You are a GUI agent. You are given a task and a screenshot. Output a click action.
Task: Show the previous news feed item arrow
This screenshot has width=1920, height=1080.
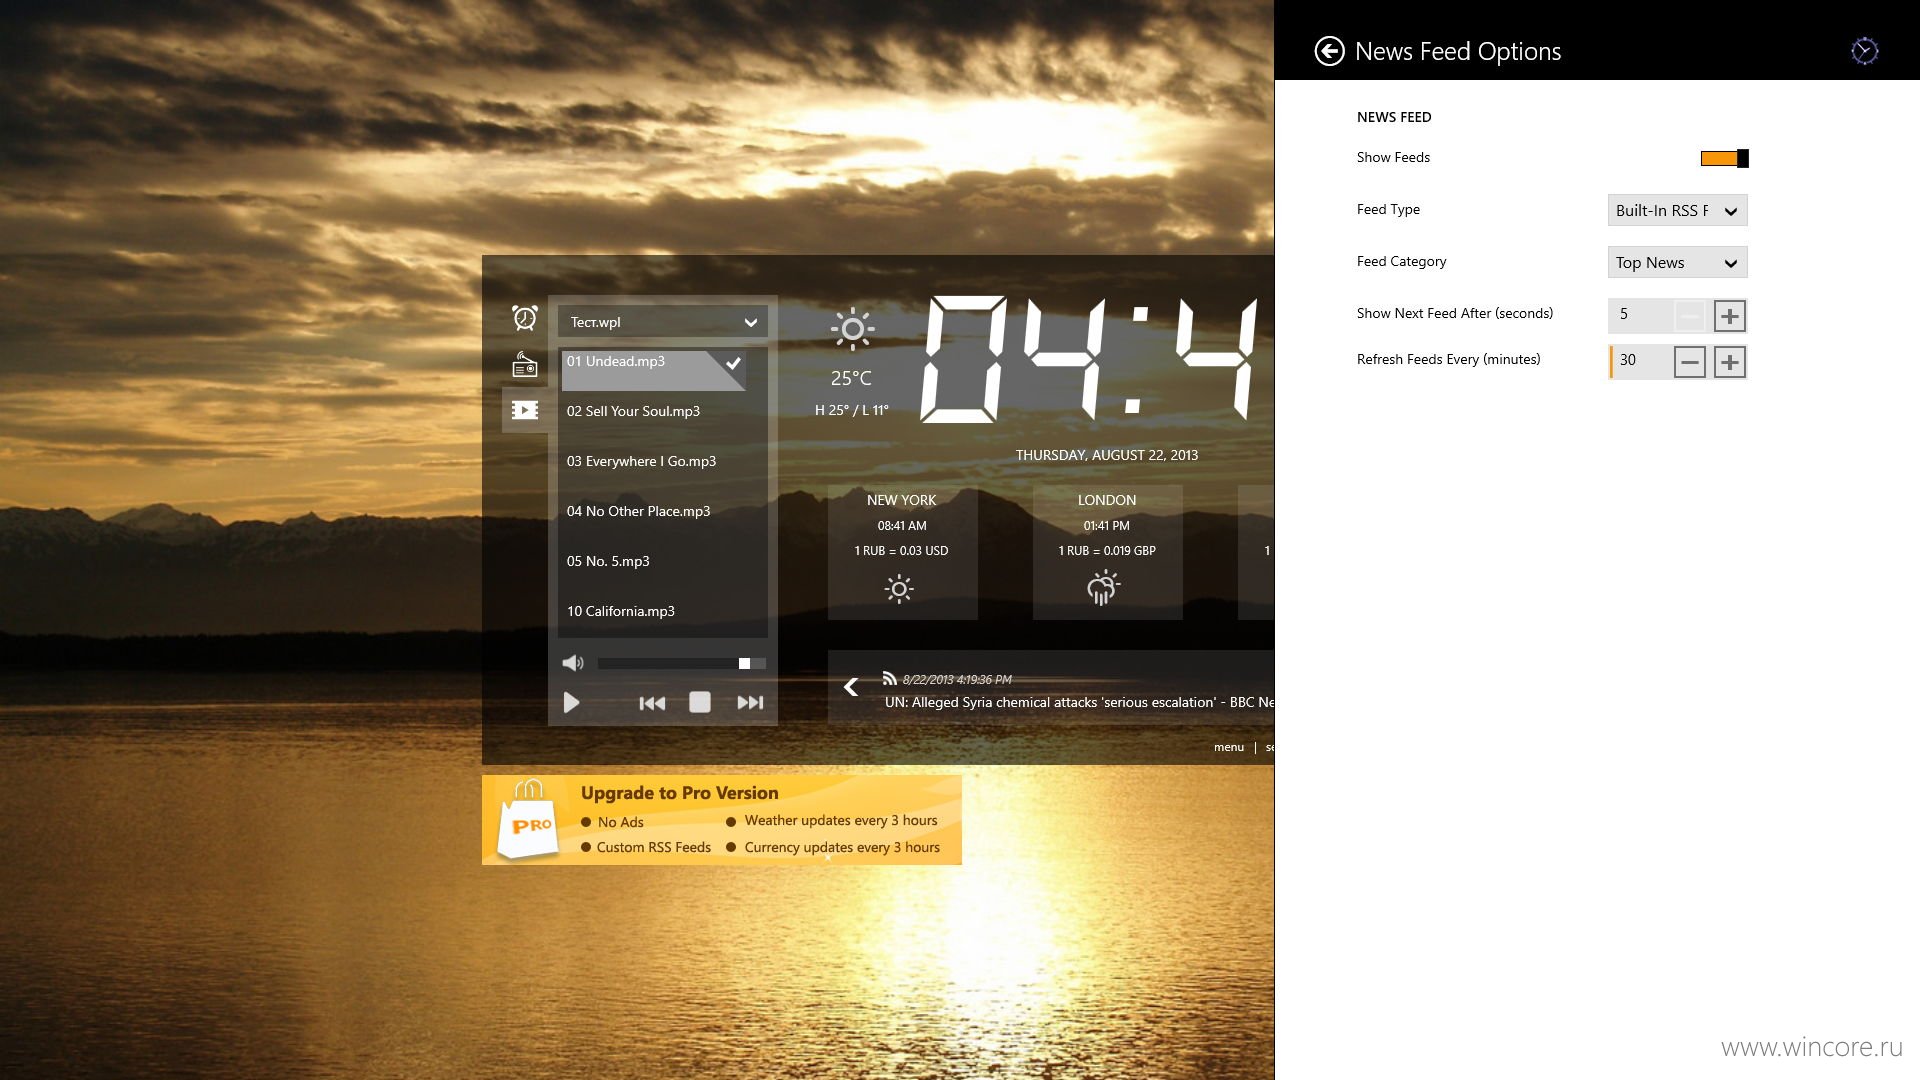point(851,687)
